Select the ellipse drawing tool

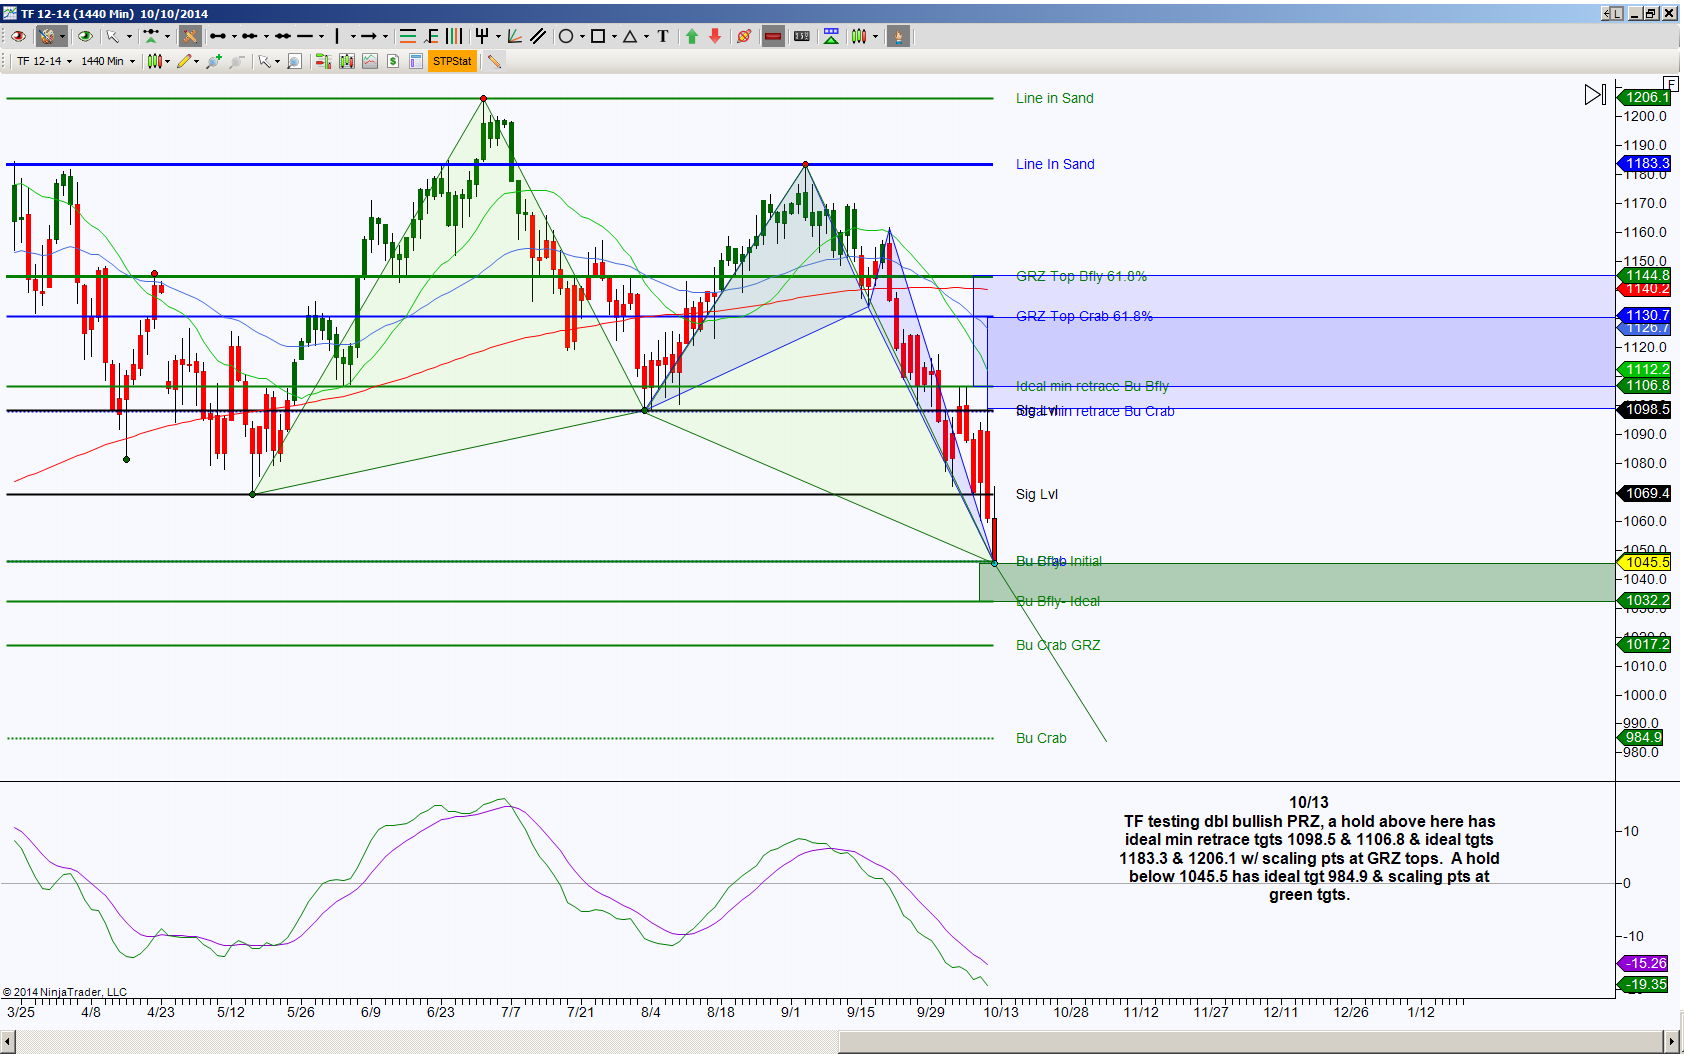(566, 36)
